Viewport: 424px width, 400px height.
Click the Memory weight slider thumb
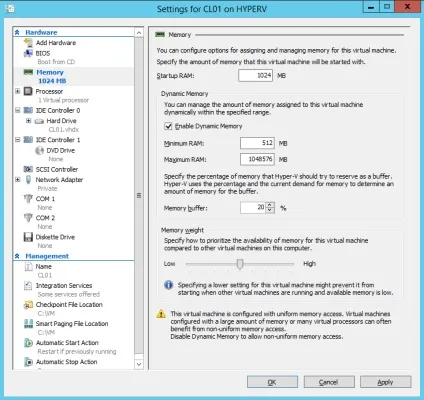[240, 264]
